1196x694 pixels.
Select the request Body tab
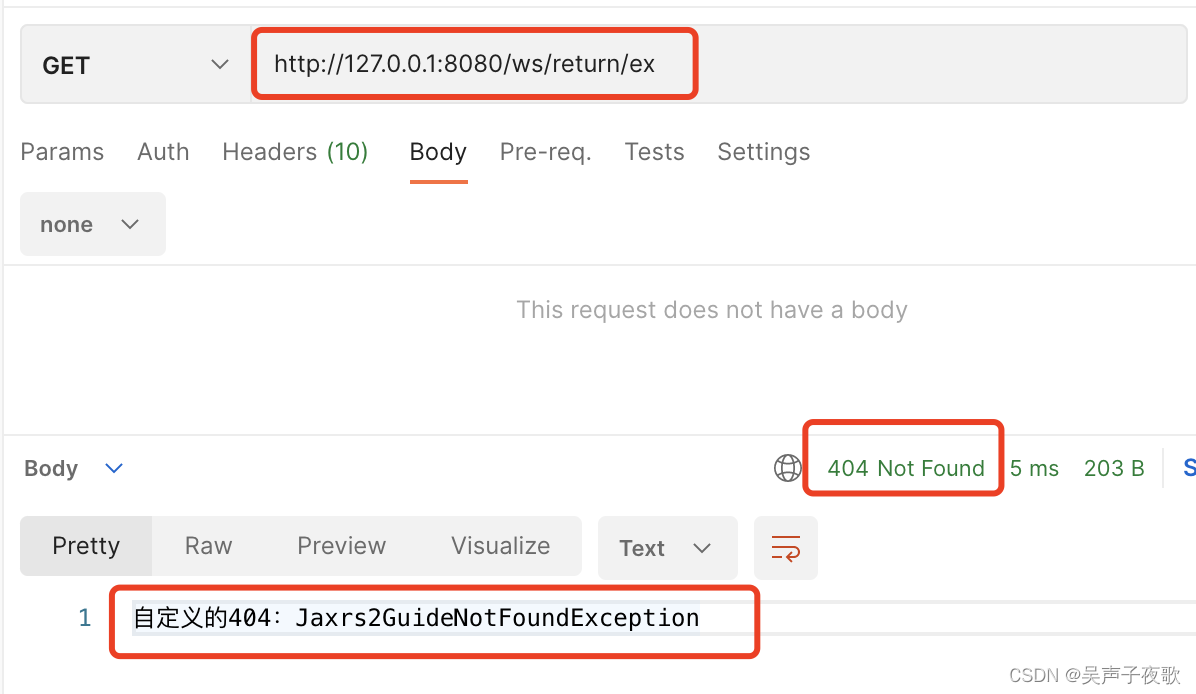[x=438, y=152]
